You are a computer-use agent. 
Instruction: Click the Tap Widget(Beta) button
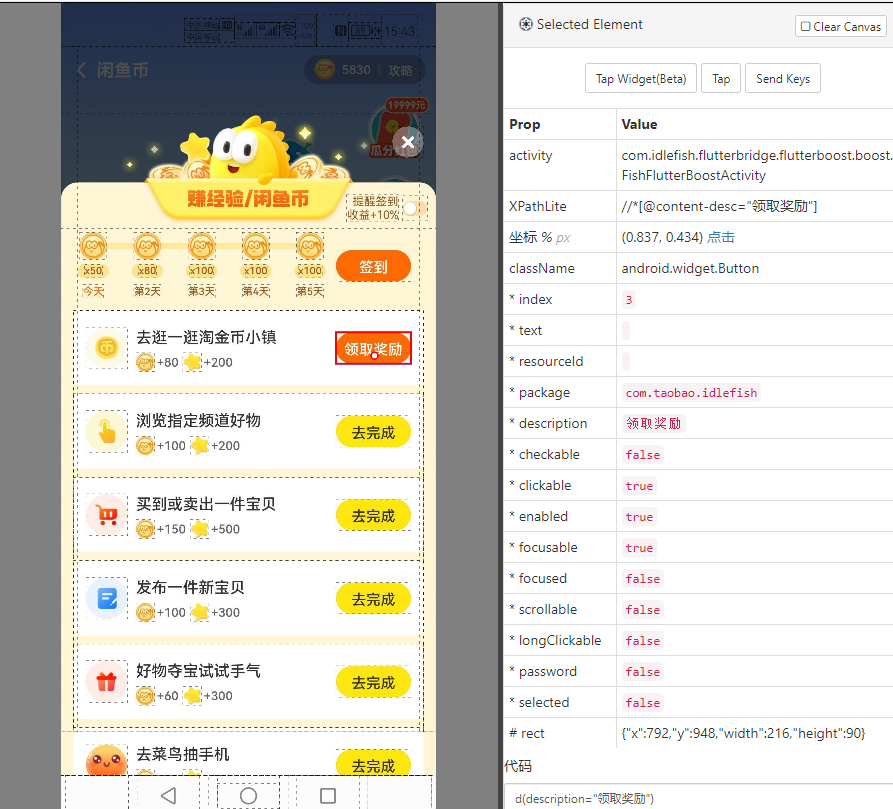[641, 79]
